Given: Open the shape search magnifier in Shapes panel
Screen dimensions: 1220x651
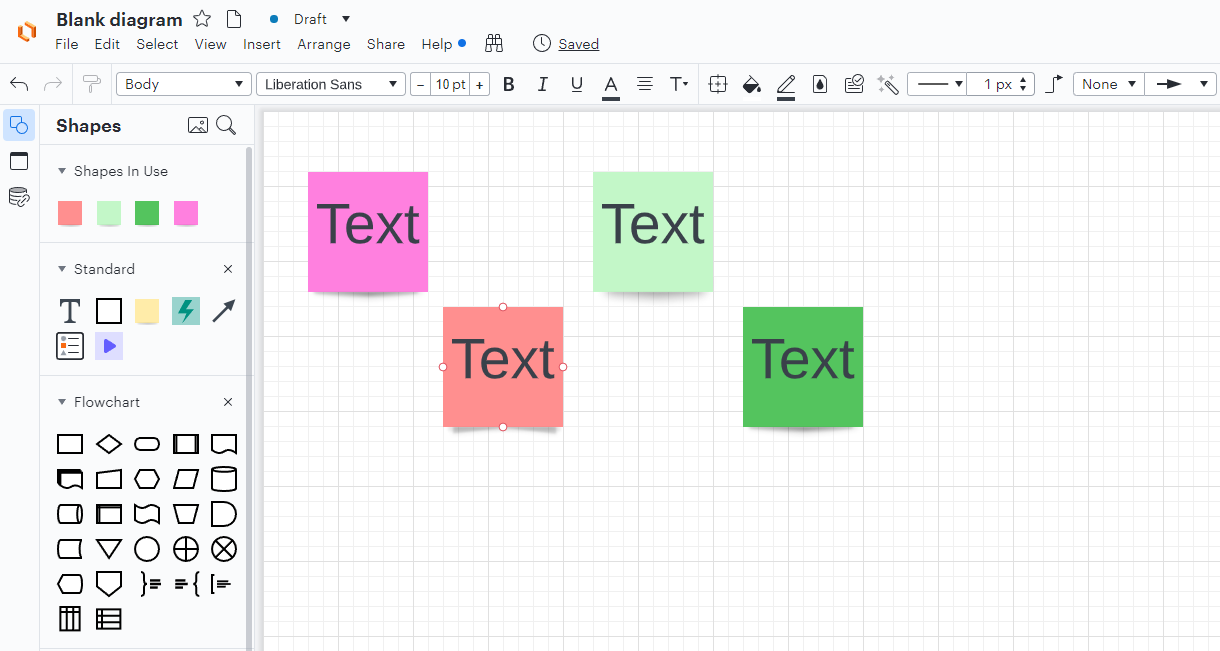Looking at the screenshot, I should coord(227,125).
